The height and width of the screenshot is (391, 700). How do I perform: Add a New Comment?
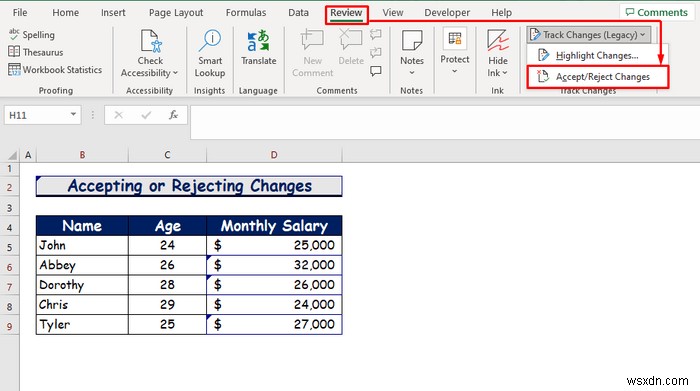pyautogui.click(x=312, y=54)
